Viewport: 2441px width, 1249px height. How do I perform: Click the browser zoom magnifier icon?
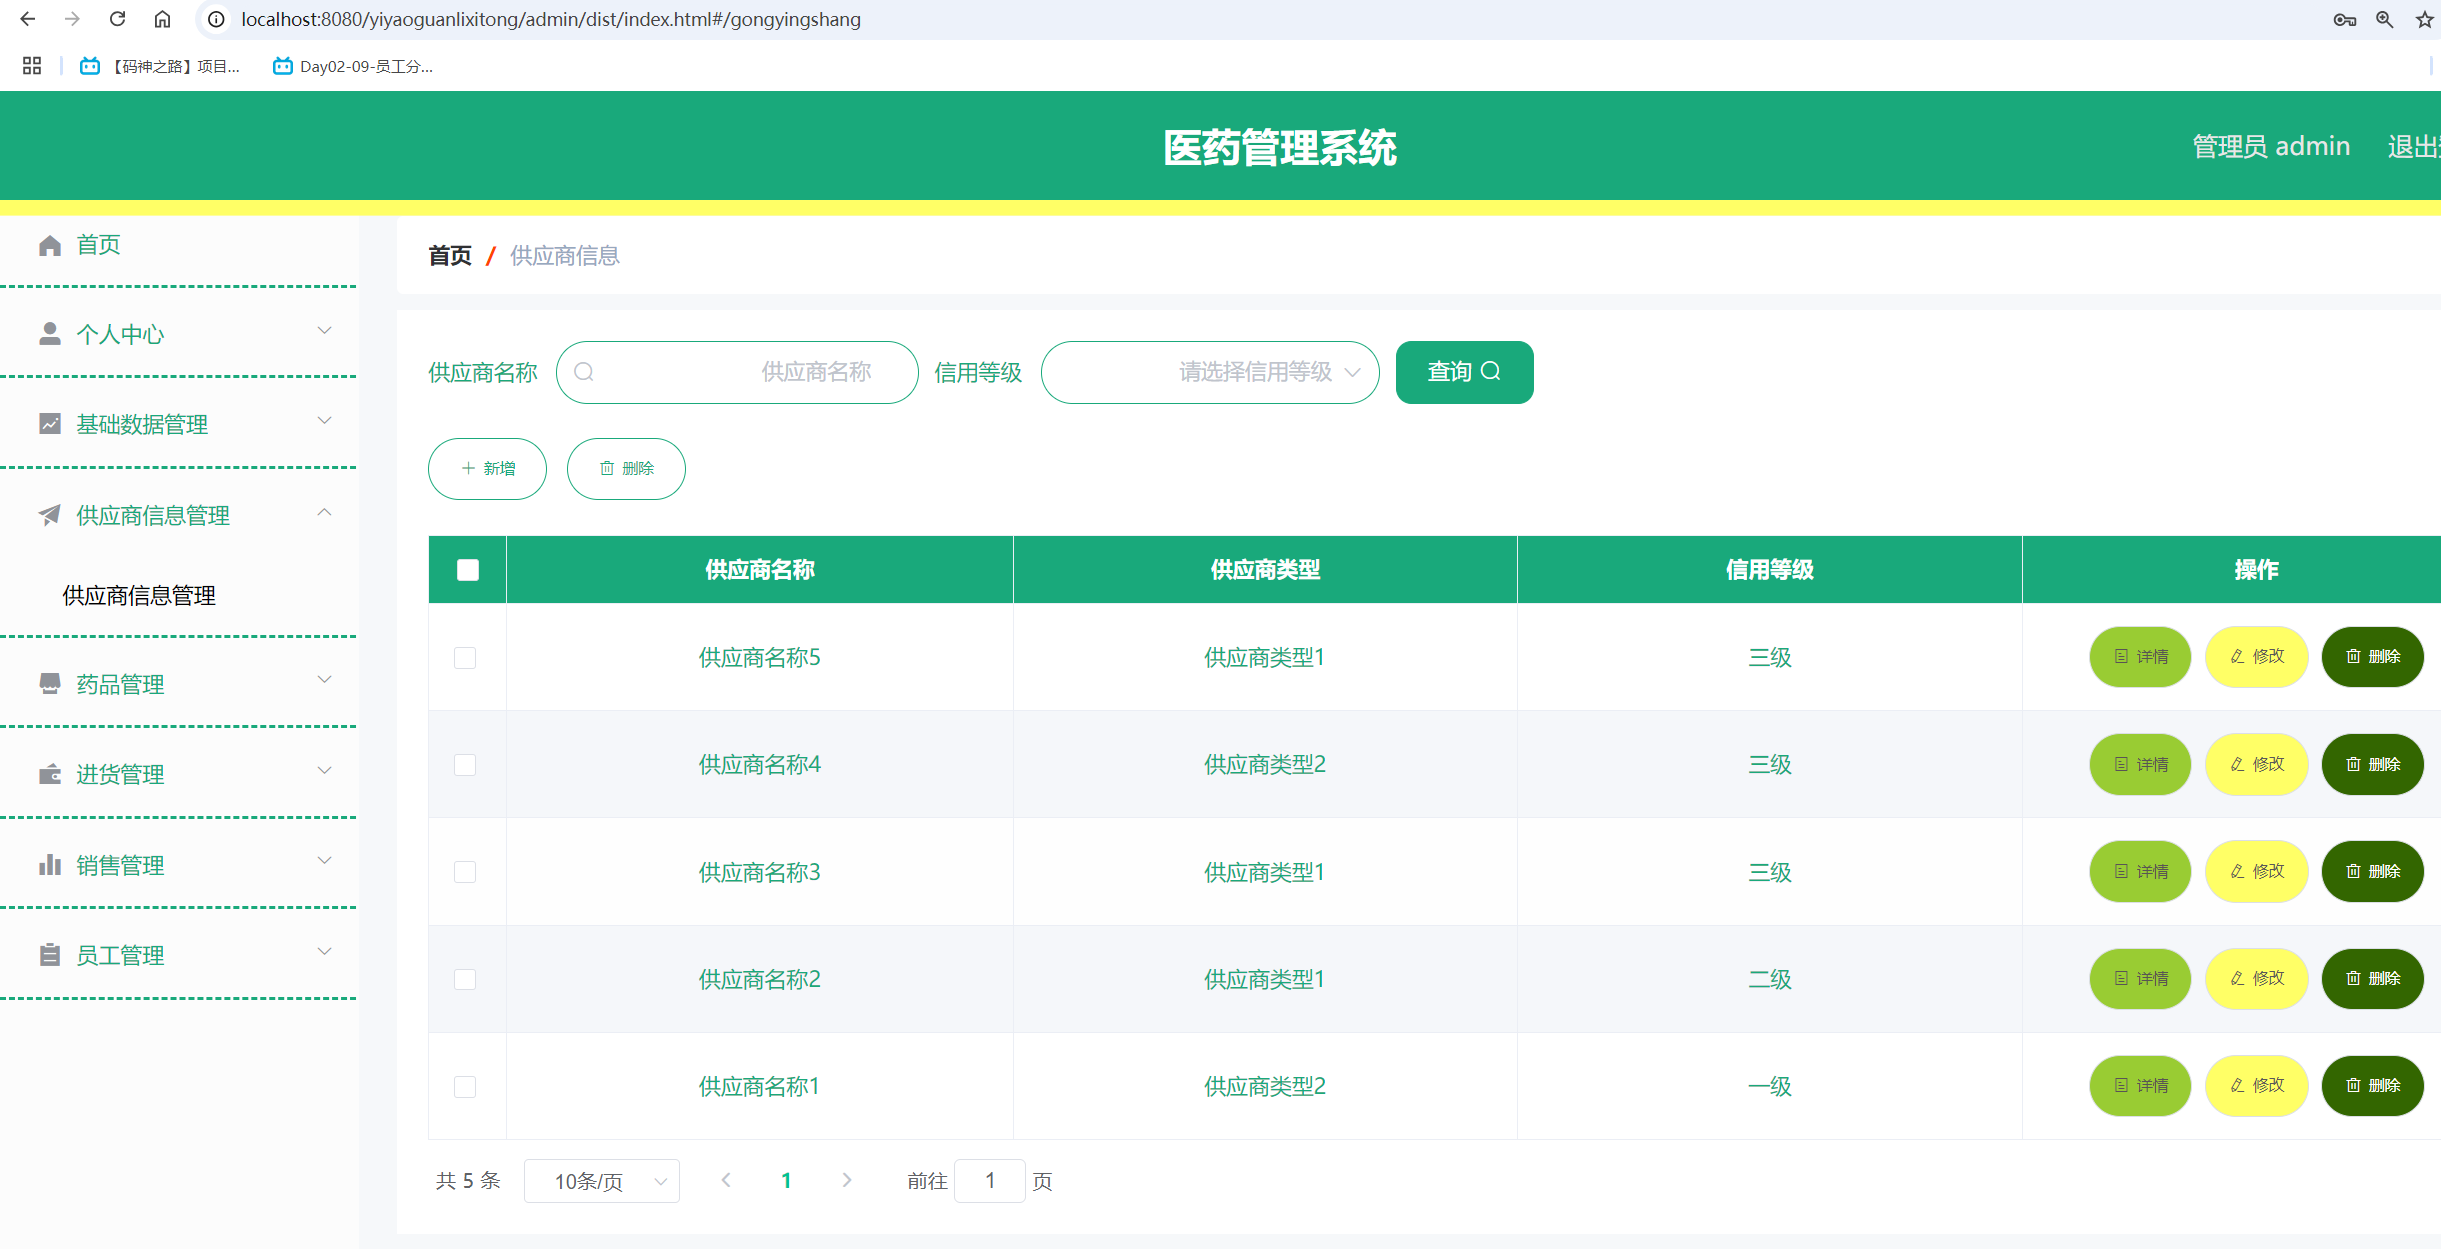(2385, 19)
